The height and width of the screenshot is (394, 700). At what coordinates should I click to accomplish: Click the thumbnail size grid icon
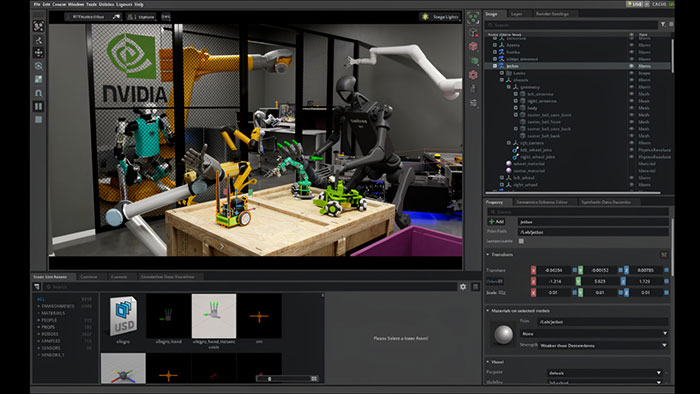(x=314, y=378)
